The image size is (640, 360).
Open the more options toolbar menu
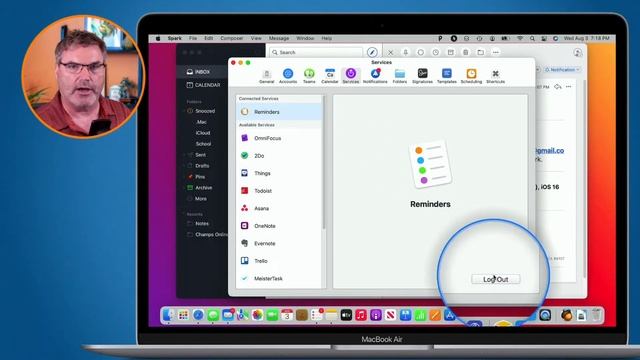(x=496, y=52)
